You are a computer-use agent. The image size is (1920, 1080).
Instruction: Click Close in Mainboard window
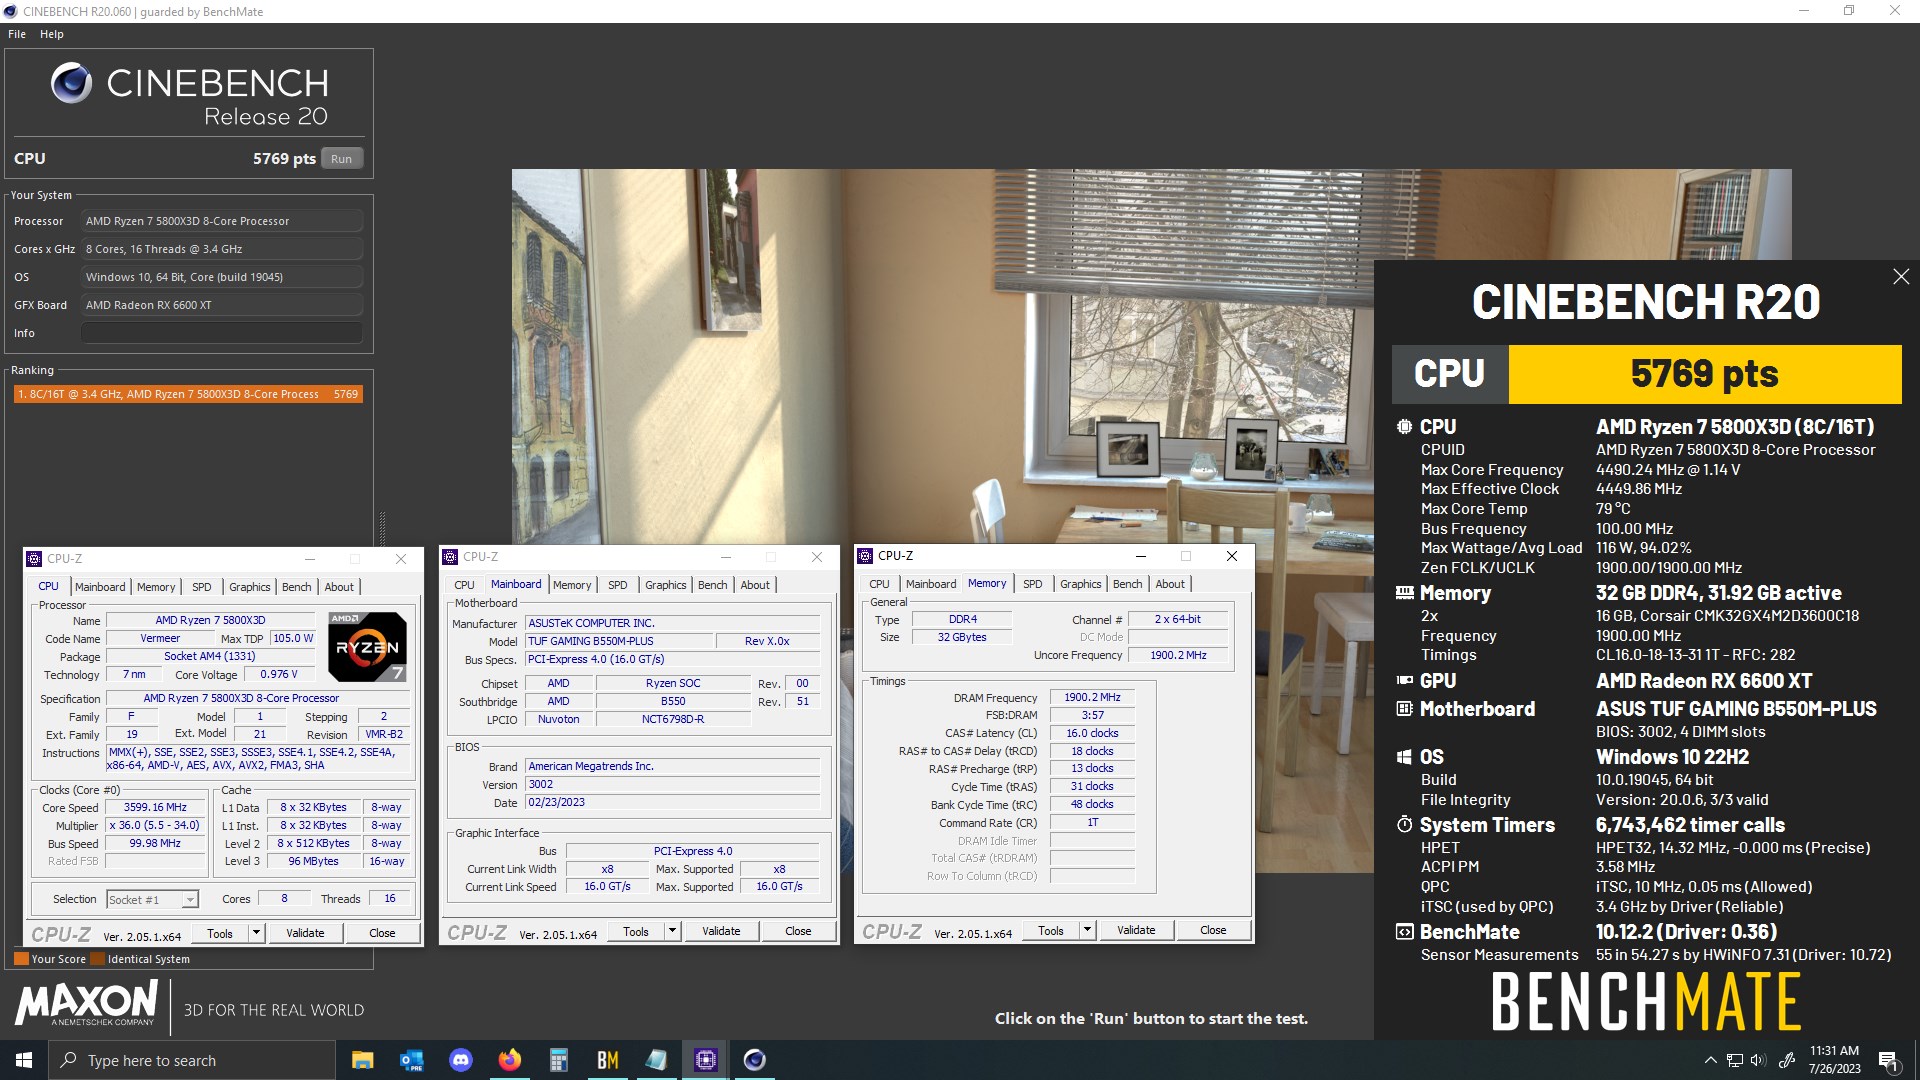click(x=798, y=931)
